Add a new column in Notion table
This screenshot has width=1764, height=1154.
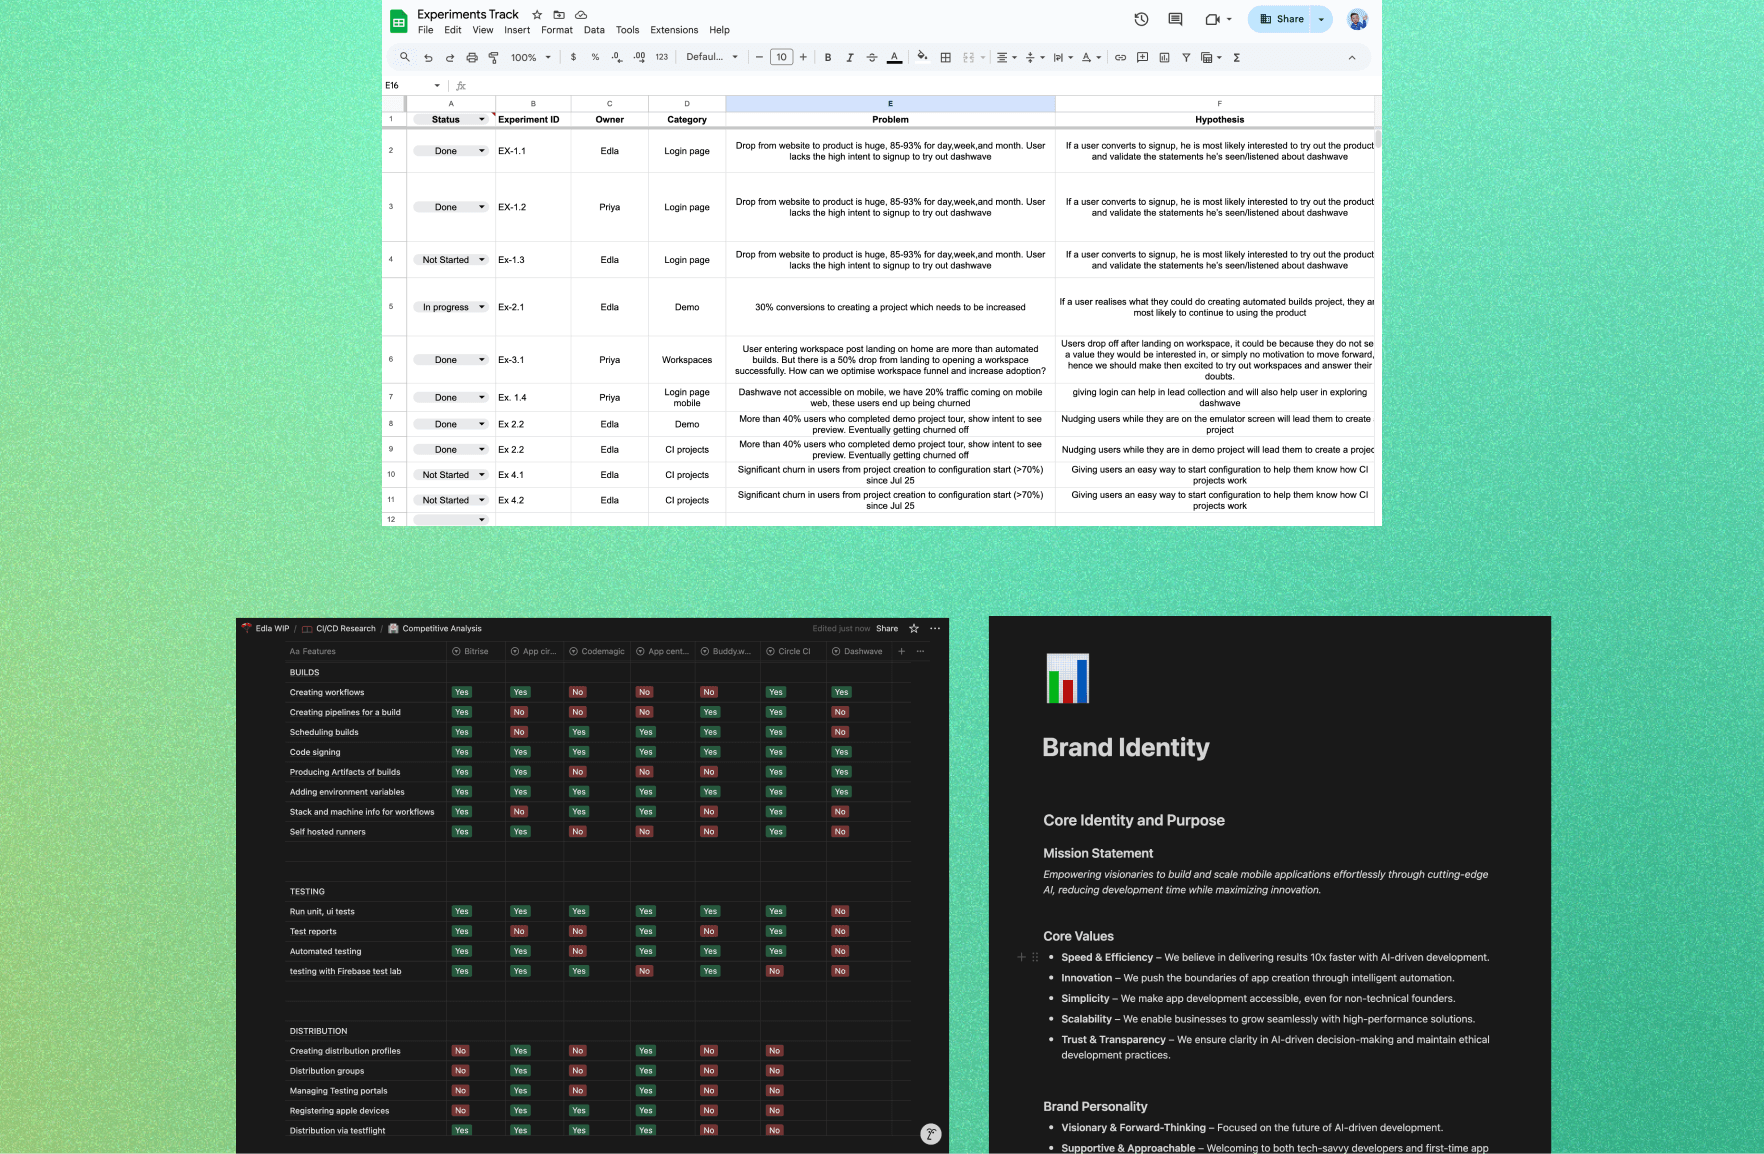click(901, 651)
